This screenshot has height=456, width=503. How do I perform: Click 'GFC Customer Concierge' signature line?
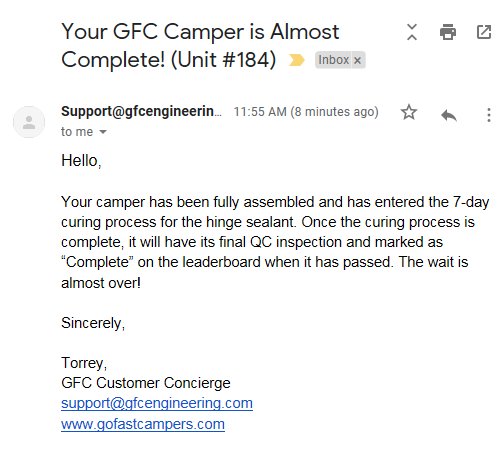[x=146, y=383]
